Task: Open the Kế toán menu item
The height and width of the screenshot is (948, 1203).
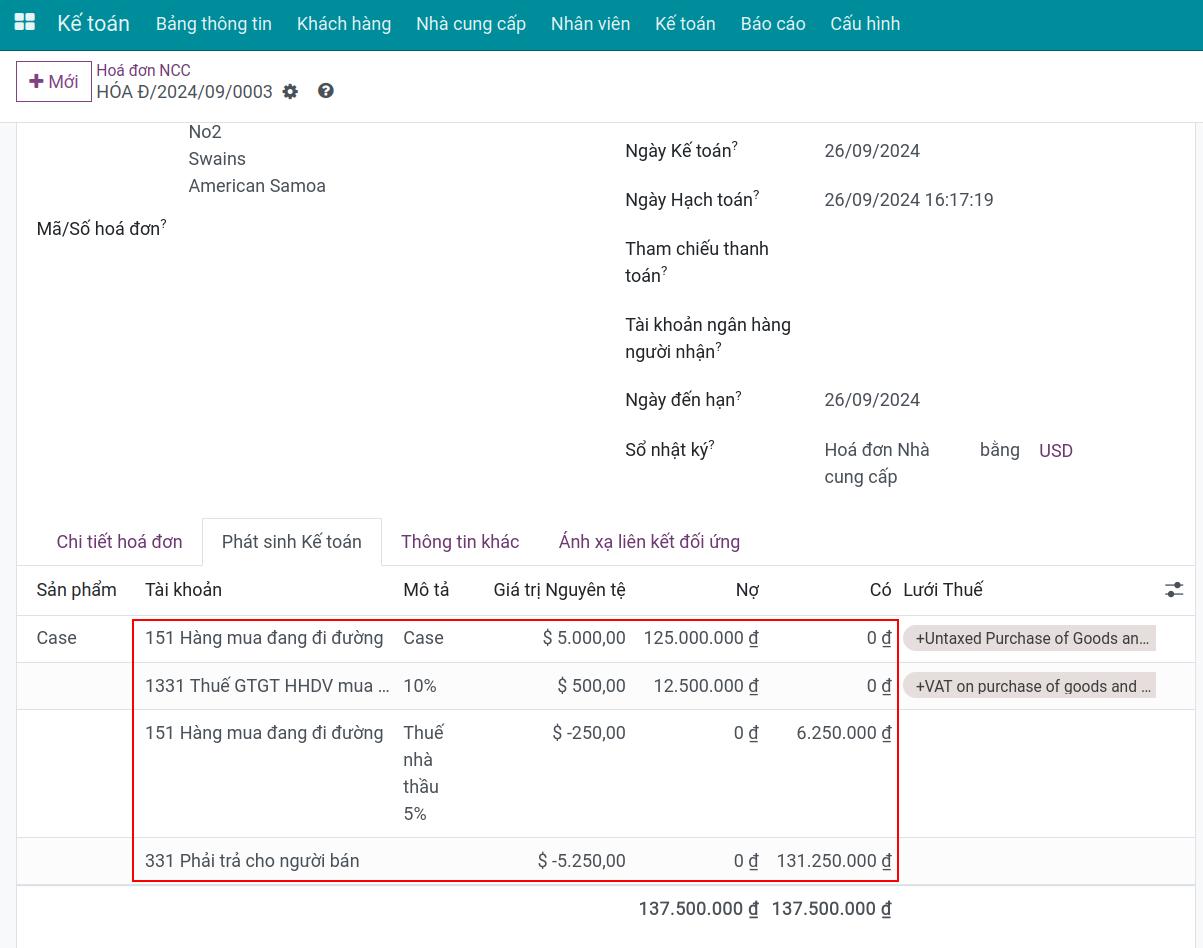Action: coord(686,24)
